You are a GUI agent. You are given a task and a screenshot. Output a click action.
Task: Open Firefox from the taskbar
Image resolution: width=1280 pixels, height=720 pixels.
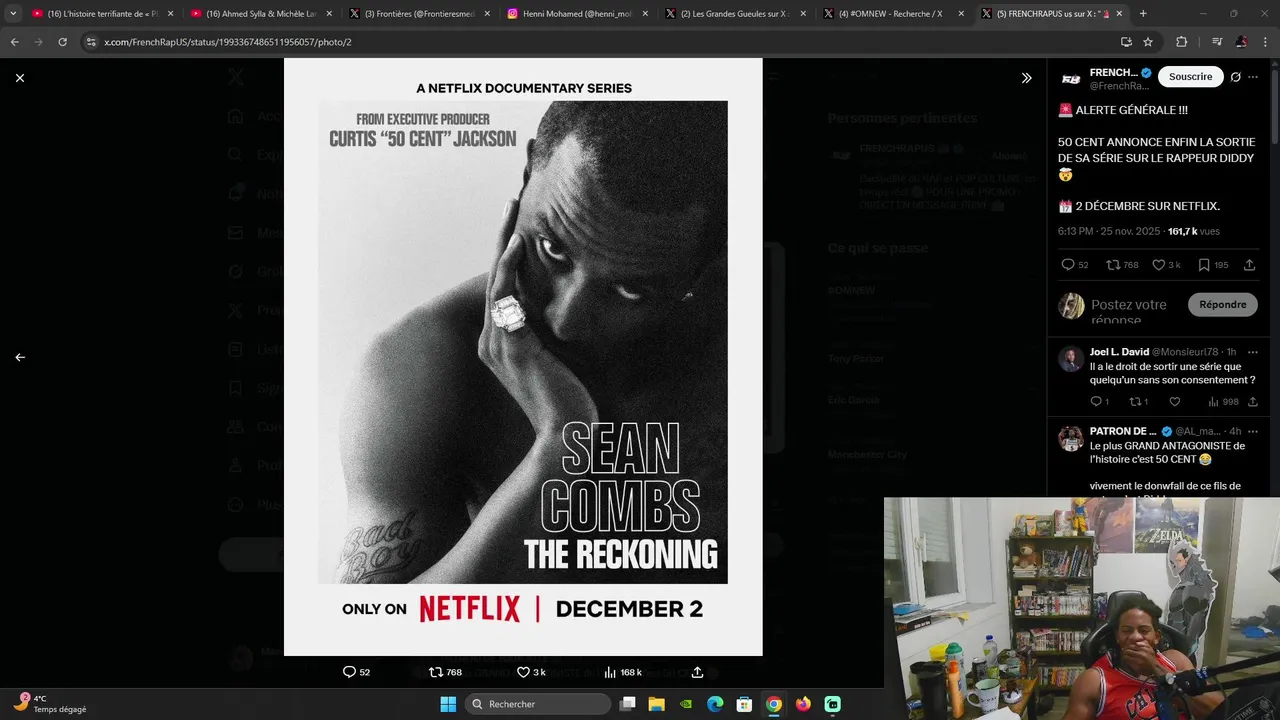pyautogui.click(x=803, y=704)
